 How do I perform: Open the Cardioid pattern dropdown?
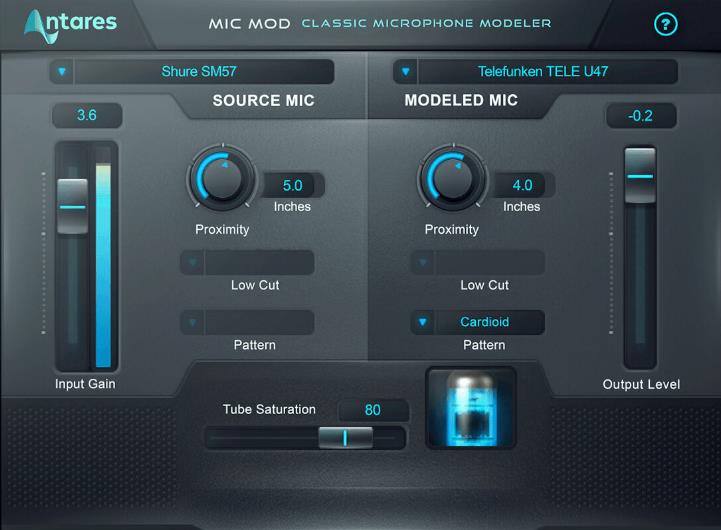pos(478,322)
